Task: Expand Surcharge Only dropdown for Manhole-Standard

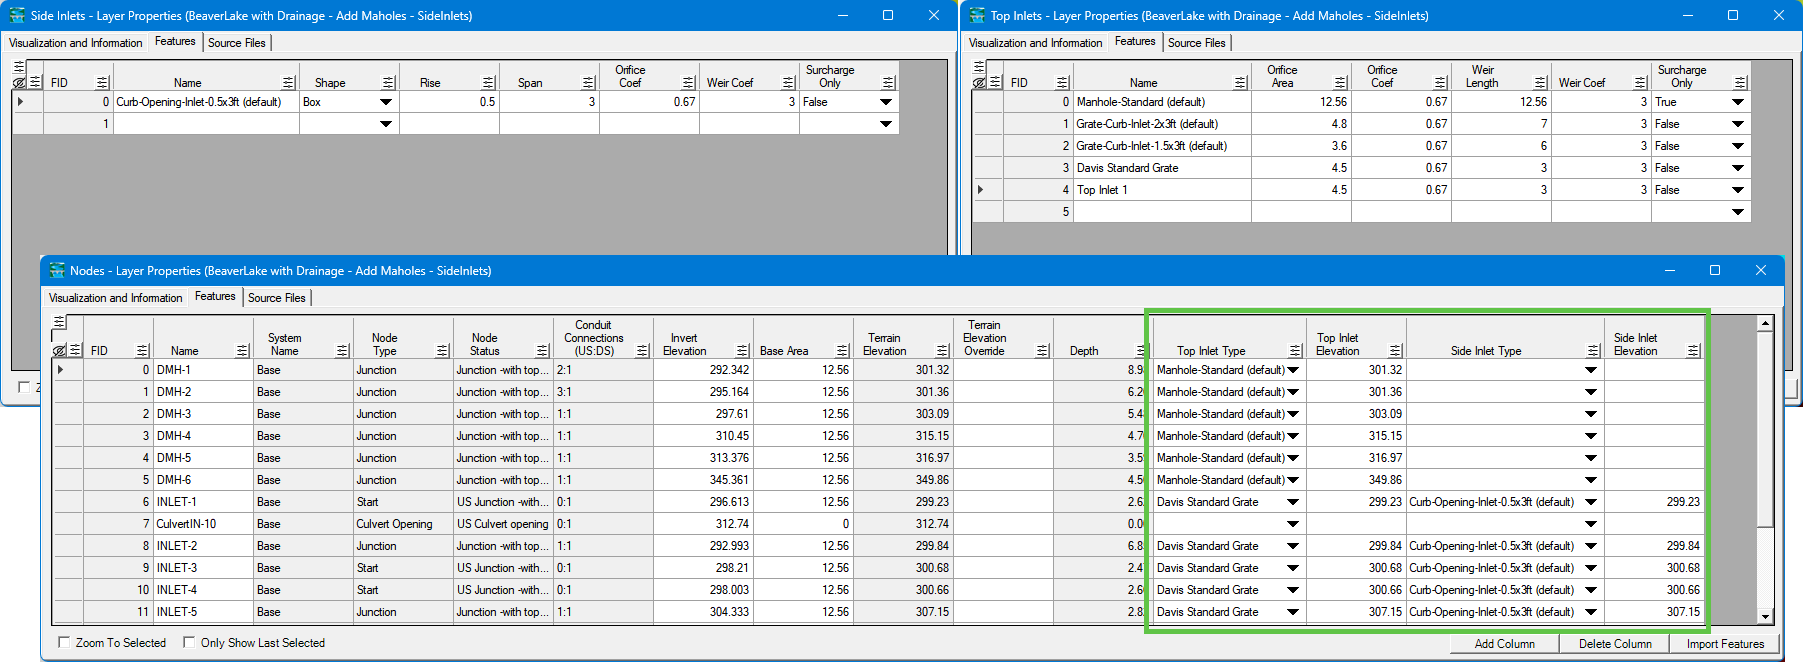Action: tap(1738, 102)
